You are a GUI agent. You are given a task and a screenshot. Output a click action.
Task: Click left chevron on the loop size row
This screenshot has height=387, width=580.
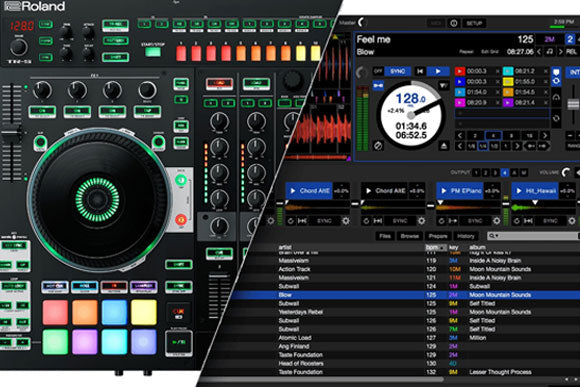[460, 136]
